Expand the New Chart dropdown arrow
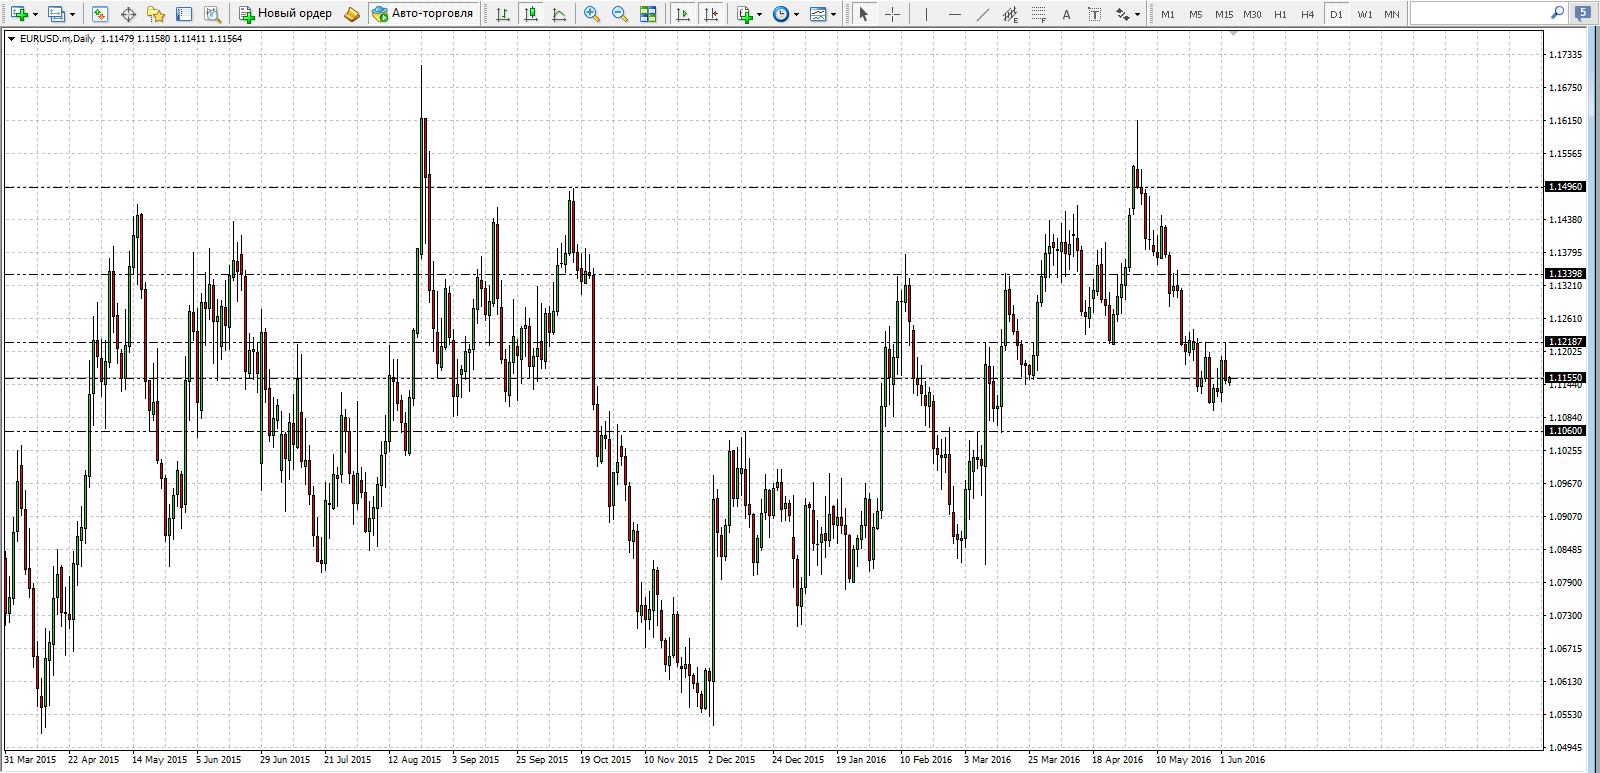This screenshot has height=773, width=1600. pyautogui.click(x=35, y=15)
